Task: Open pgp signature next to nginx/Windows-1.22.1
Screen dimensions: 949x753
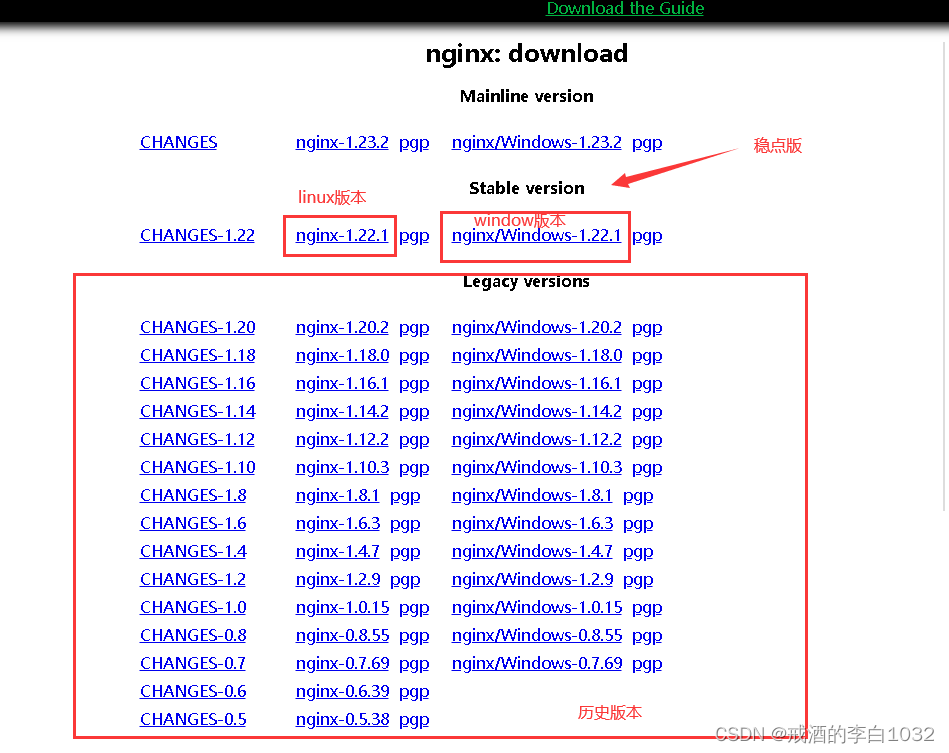Action: pos(647,237)
